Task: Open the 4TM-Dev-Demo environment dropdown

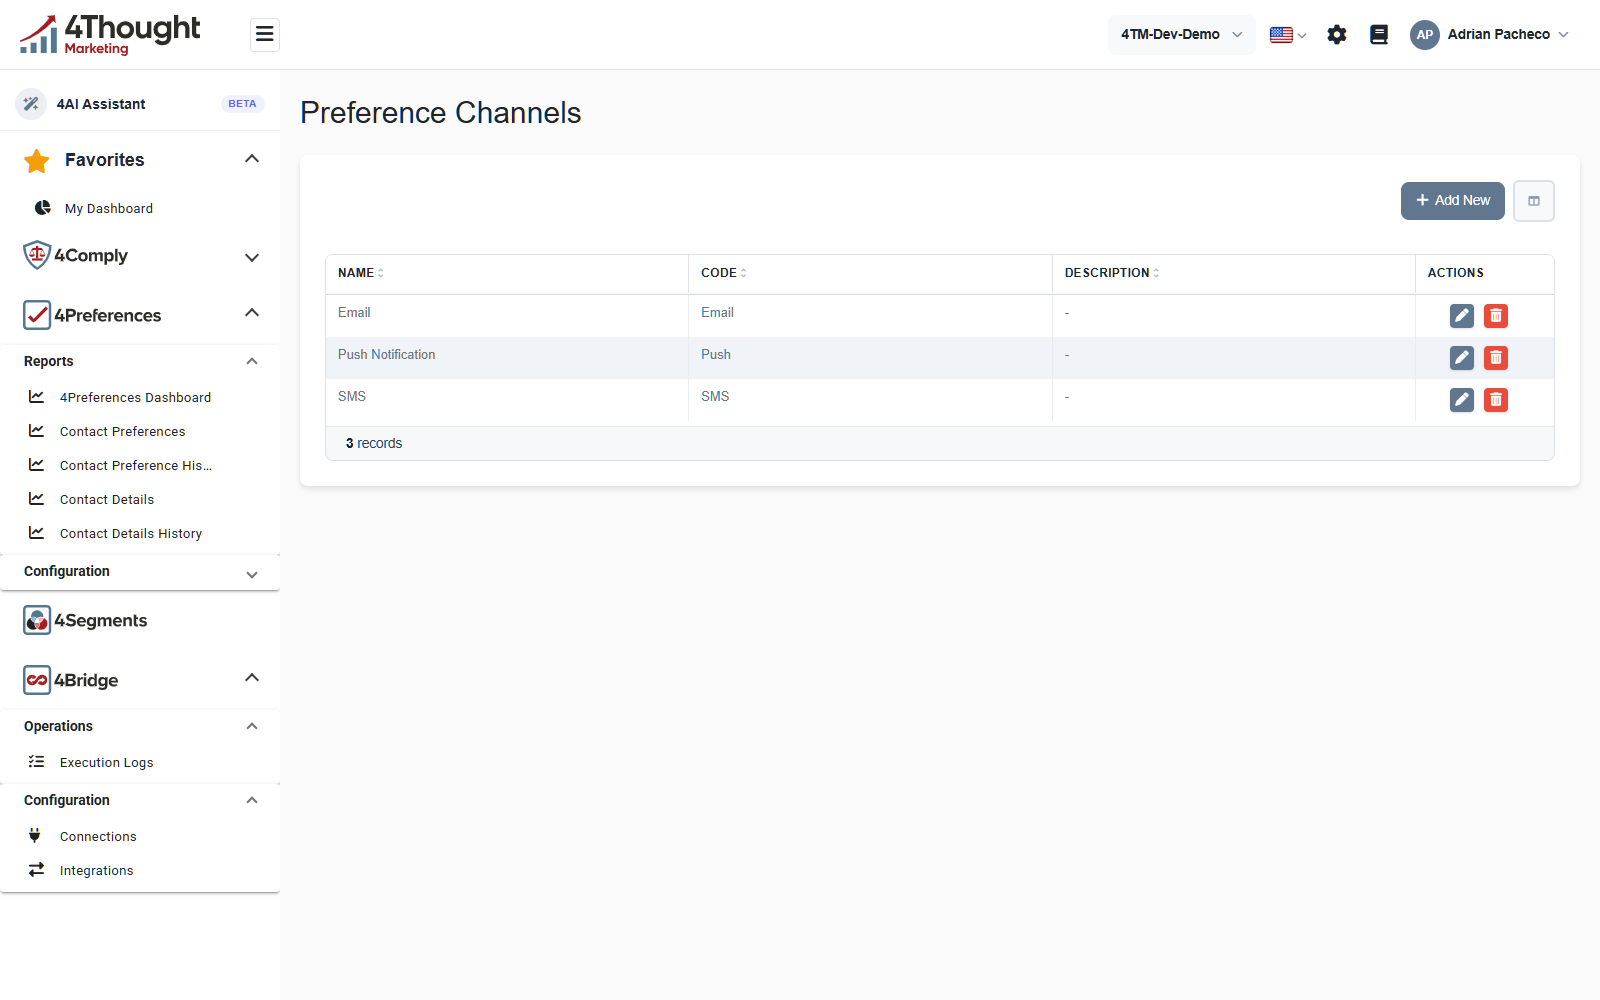Action: 1181,35
